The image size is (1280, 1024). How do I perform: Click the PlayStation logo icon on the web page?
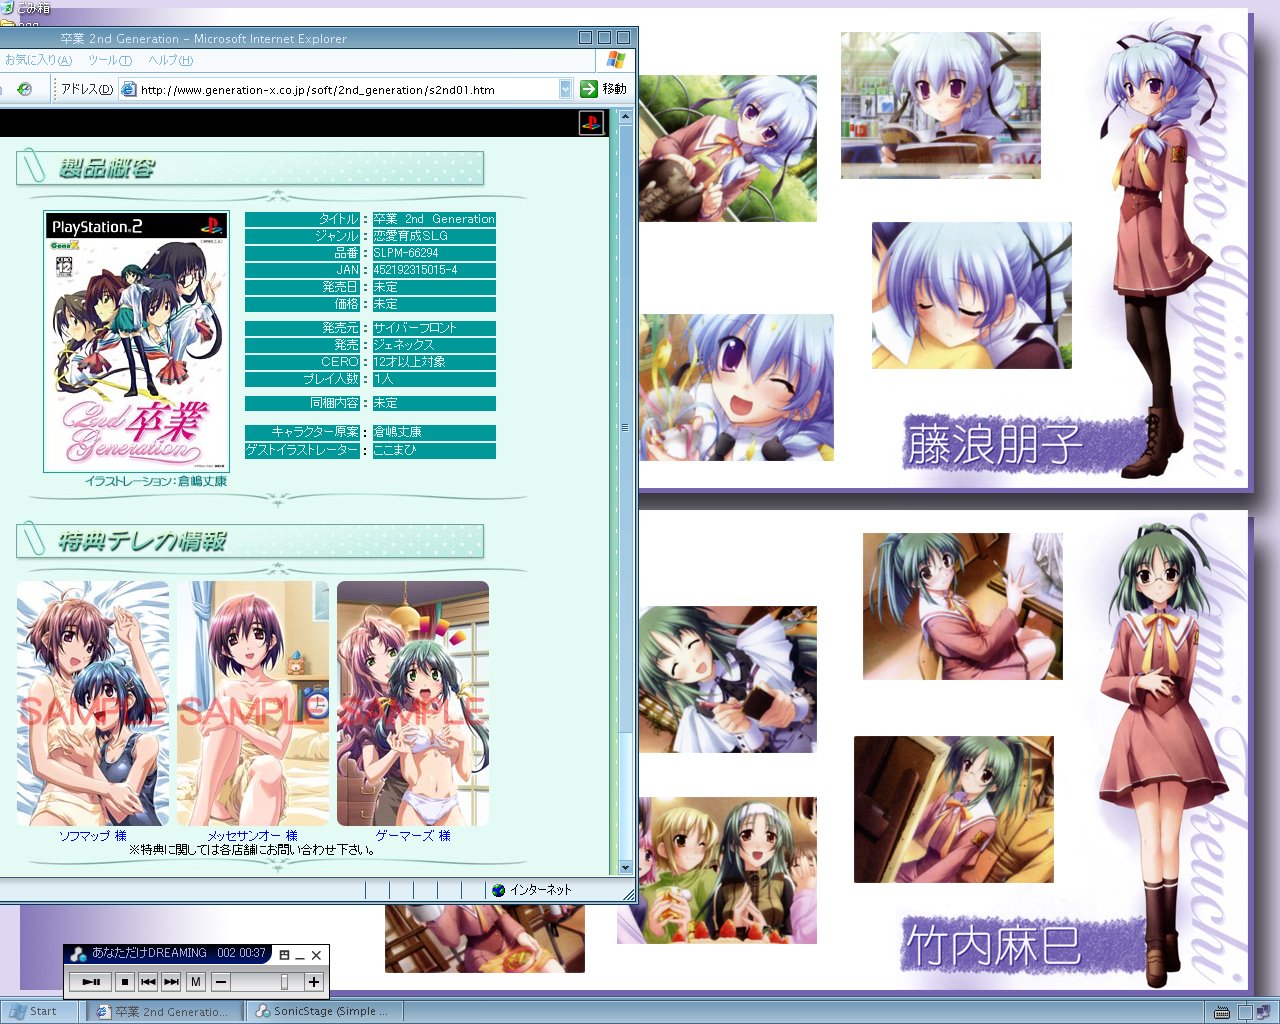591,123
